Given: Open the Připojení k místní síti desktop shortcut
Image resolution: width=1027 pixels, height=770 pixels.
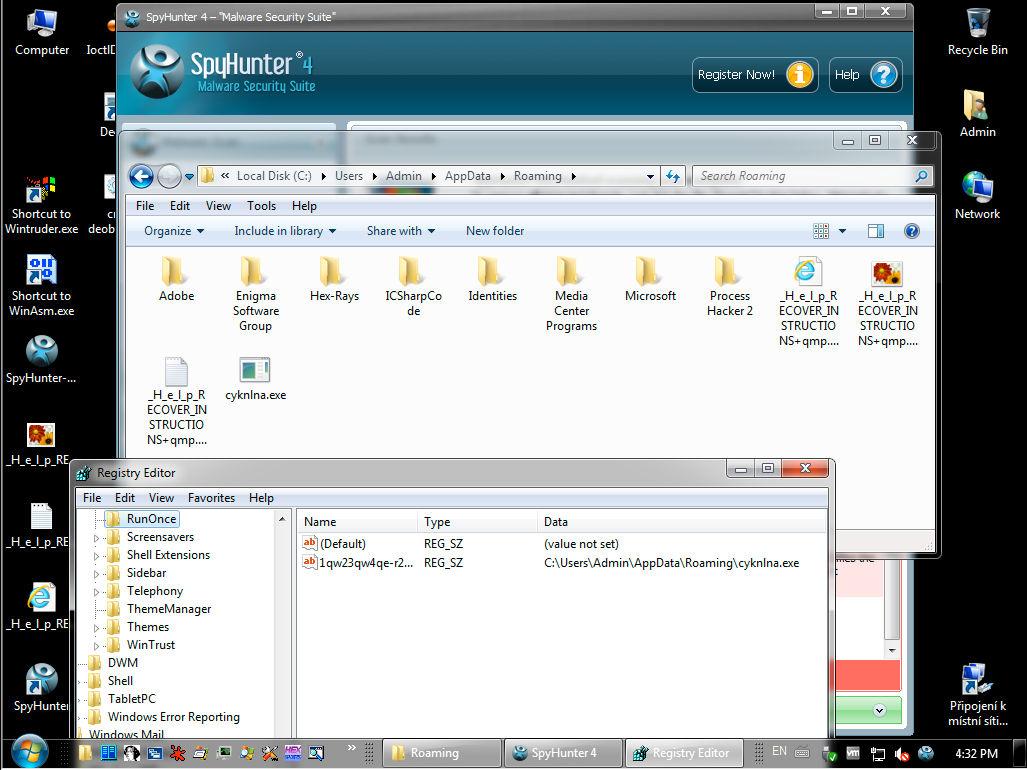Looking at the screenshot, I should coord(977,695).
